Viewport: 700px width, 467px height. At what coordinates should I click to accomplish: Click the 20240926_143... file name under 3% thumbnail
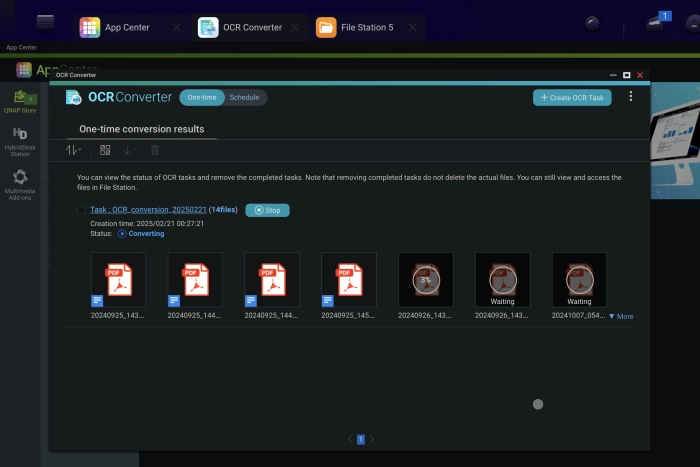(x=425, y=315)
